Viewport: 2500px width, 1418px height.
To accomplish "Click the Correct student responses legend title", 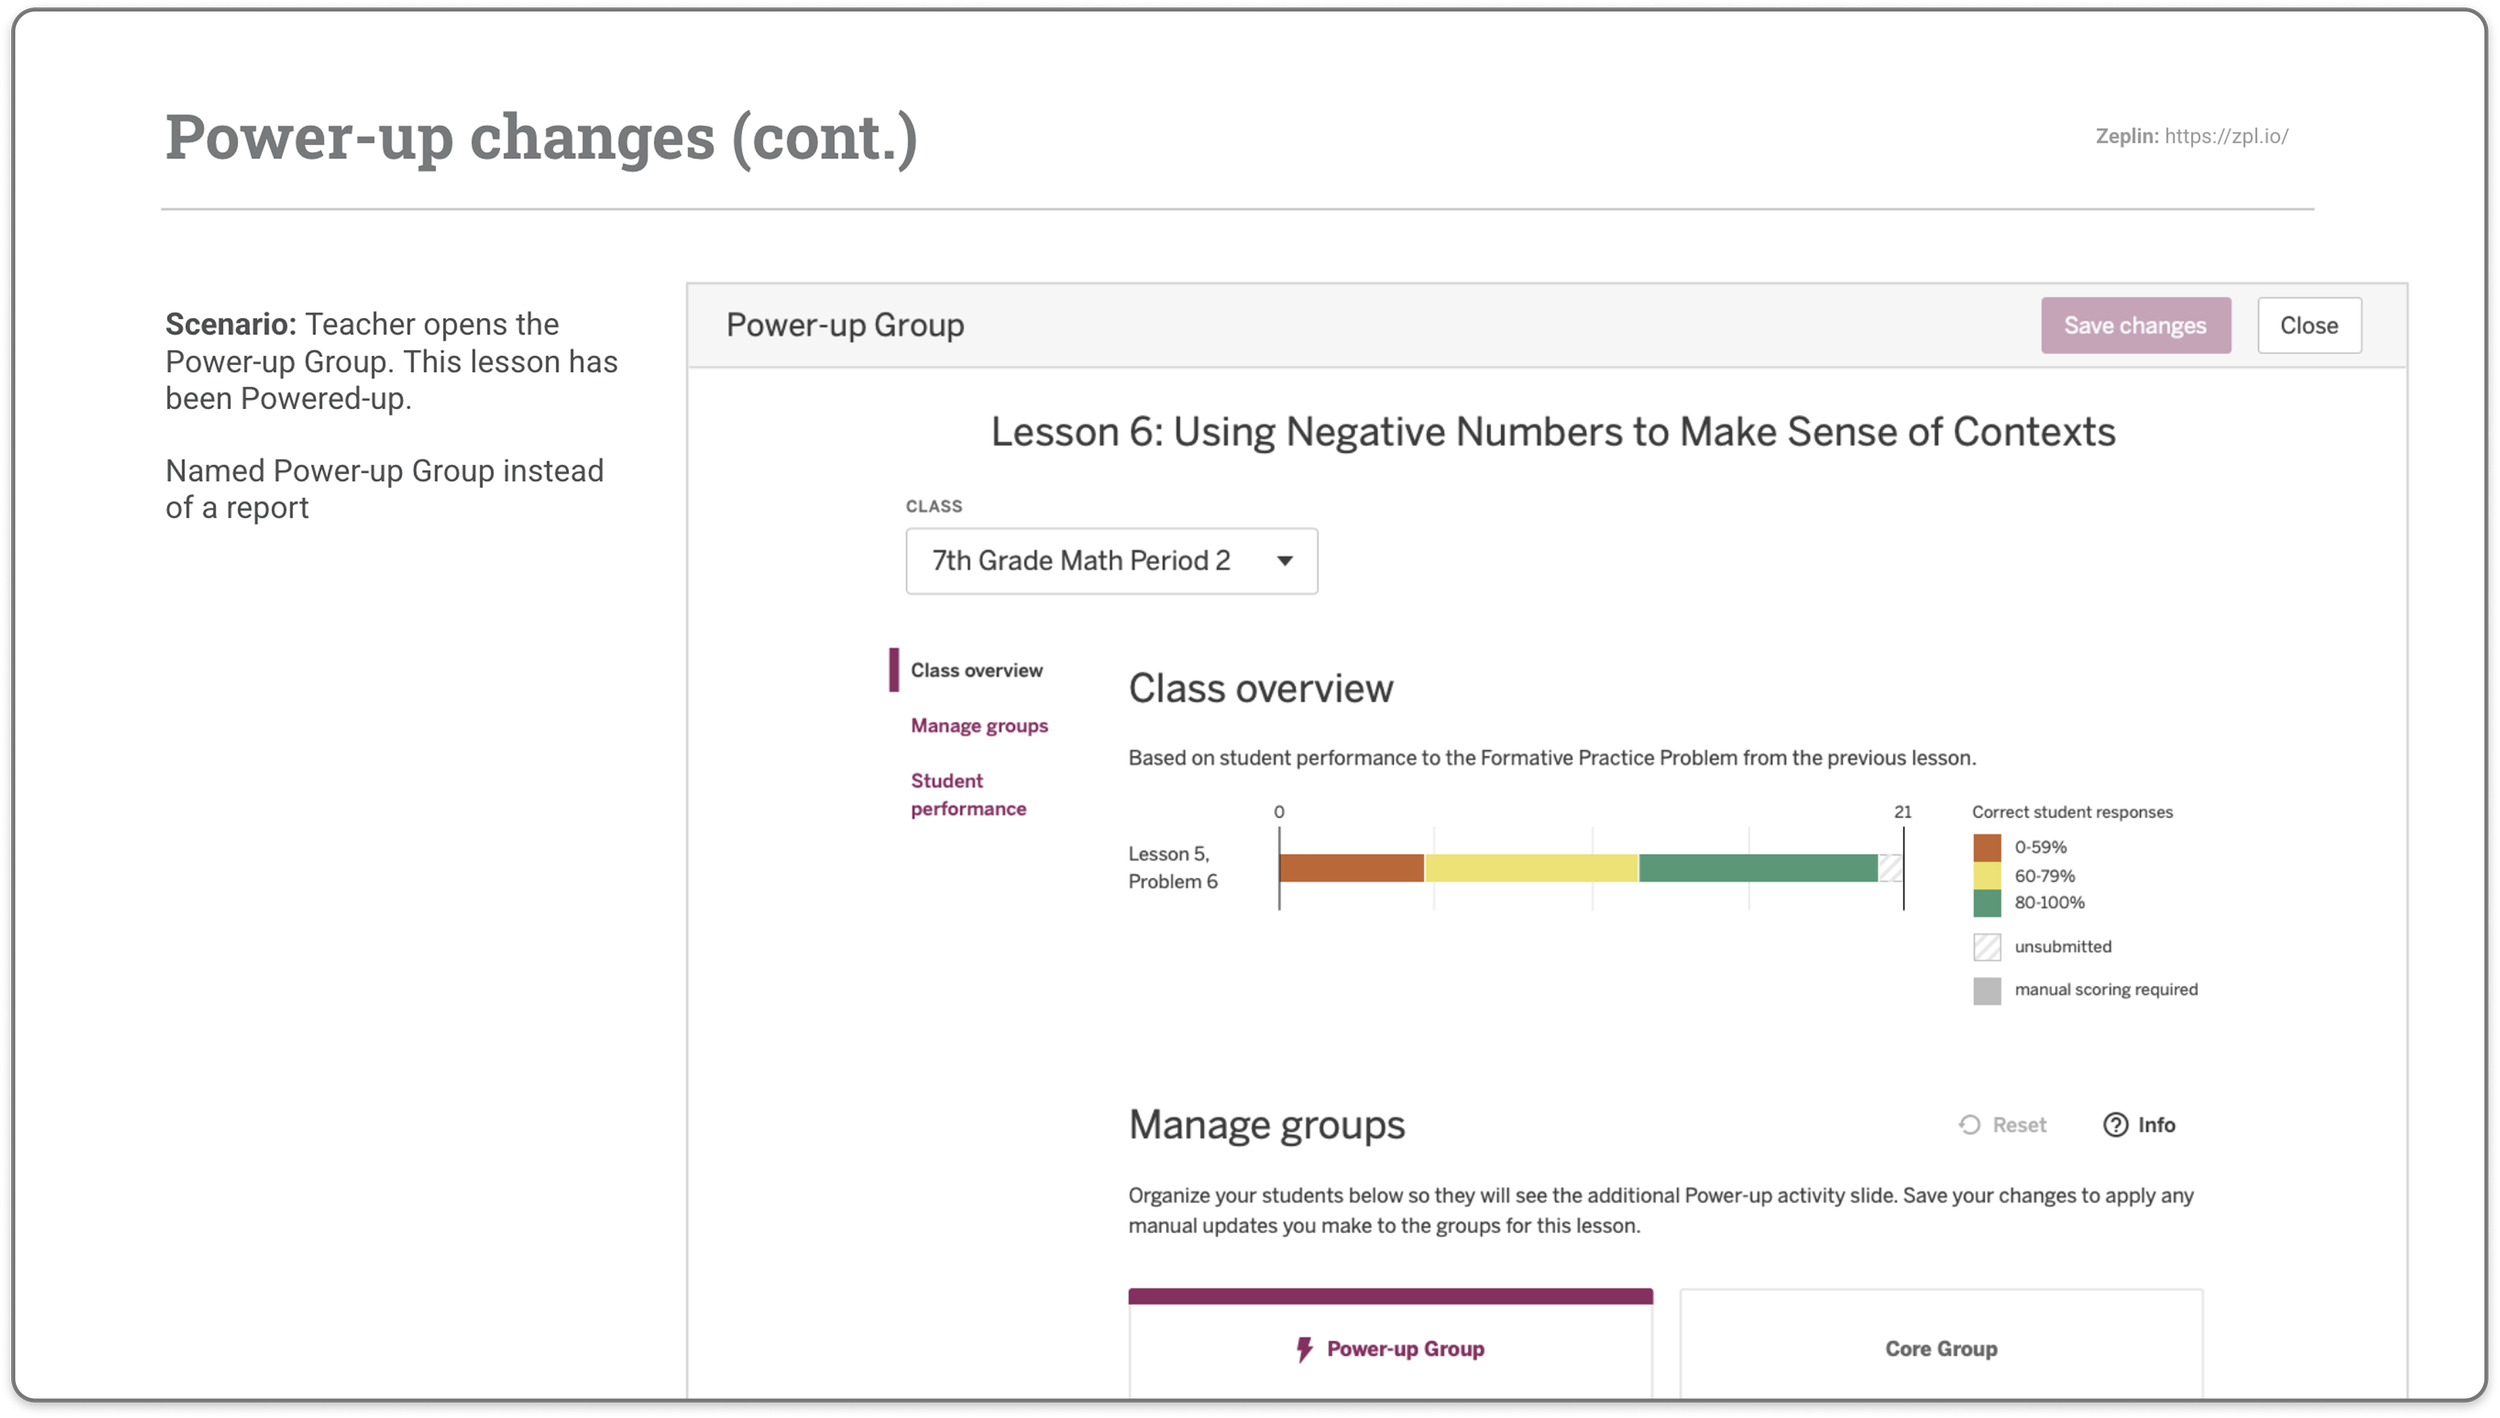I will coord(2072,811).
